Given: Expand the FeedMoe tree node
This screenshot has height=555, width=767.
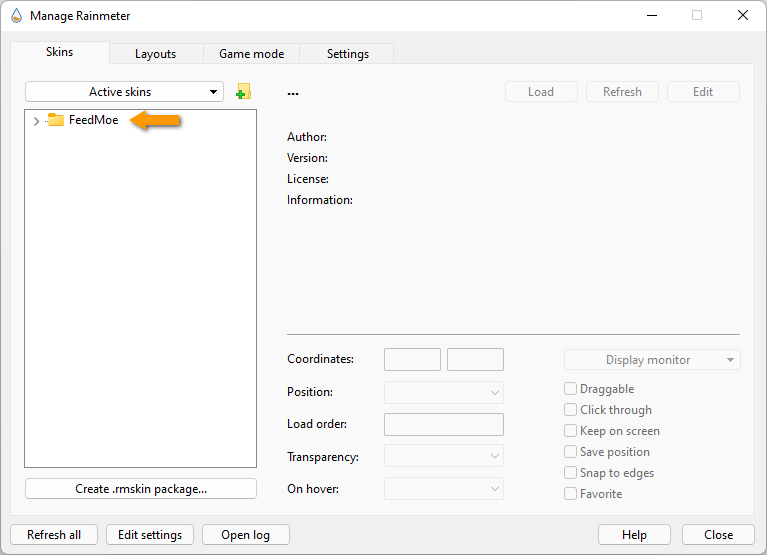Looking at the screenshot, I should pos(36,121).
